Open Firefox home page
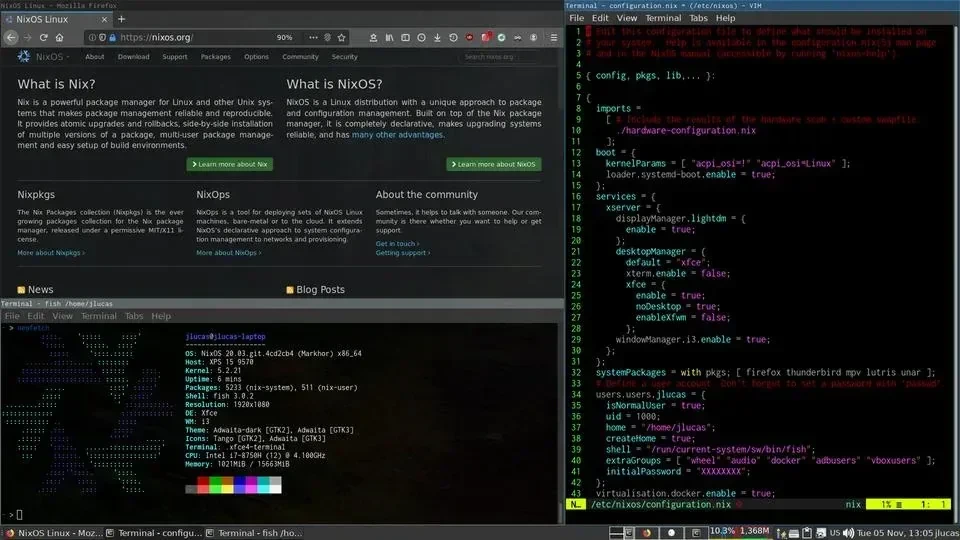Image resolution: width=960 pixels, height=540 pixels. pyautogui.click(x=59, y=37)
